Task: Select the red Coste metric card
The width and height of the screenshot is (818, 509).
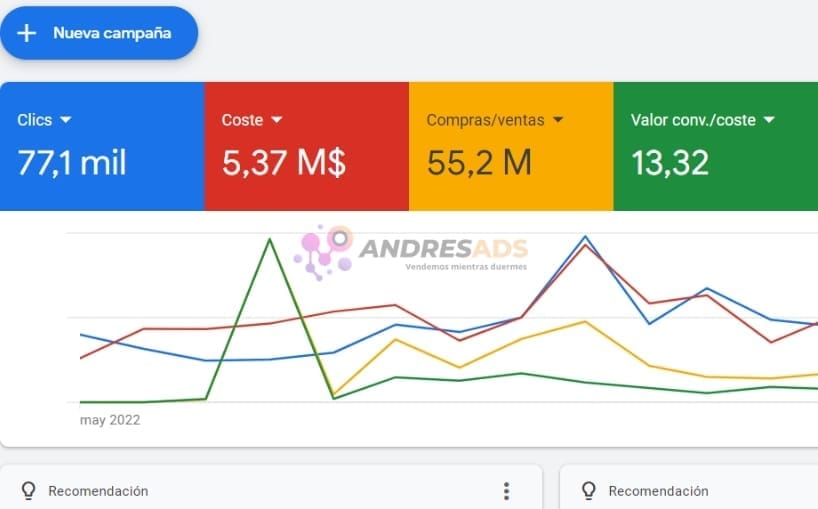Action: coord(307,147)
